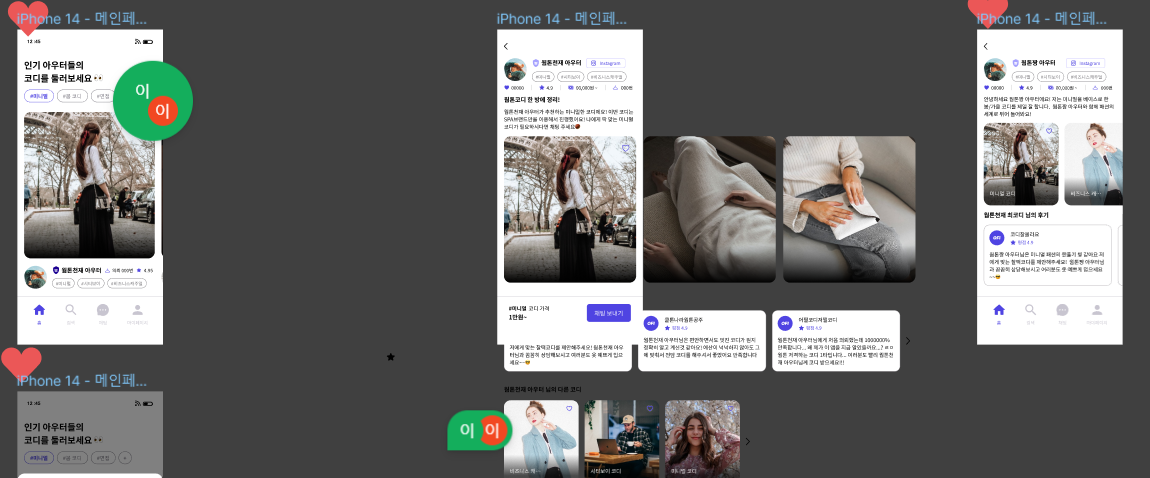1150x478 pixels.
Task: Tap the profile person icon in the right frame's nav bar
Action: (1096, 310)
